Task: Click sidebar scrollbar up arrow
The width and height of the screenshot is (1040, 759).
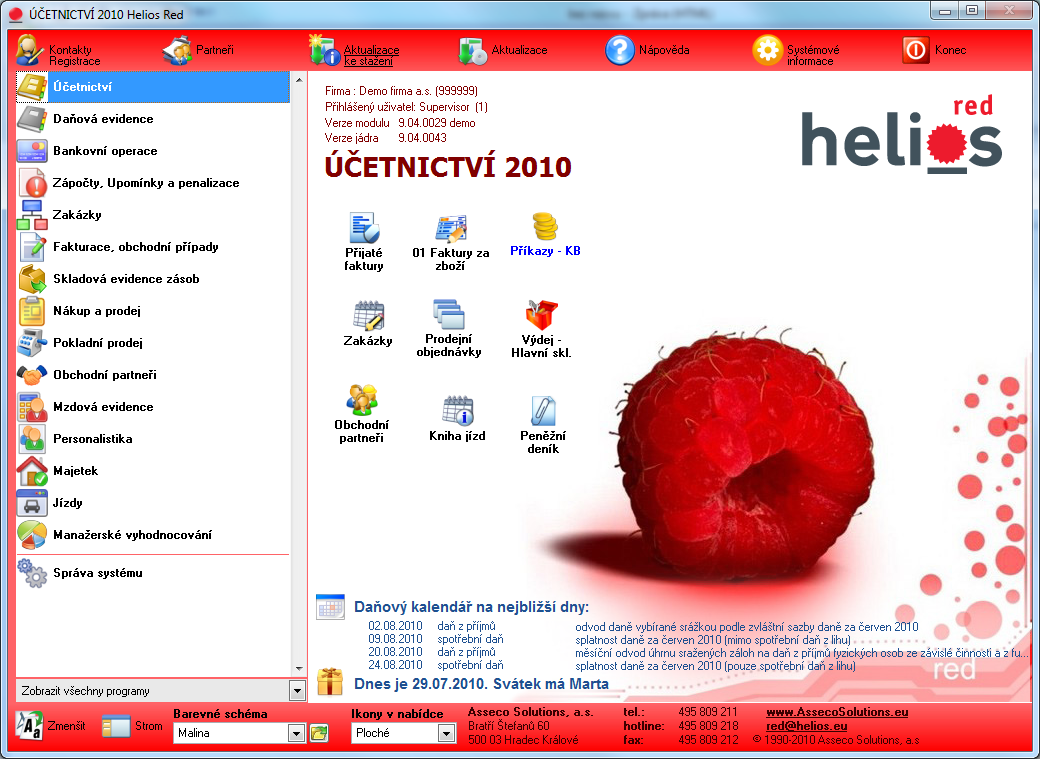Action: (298, 80)
